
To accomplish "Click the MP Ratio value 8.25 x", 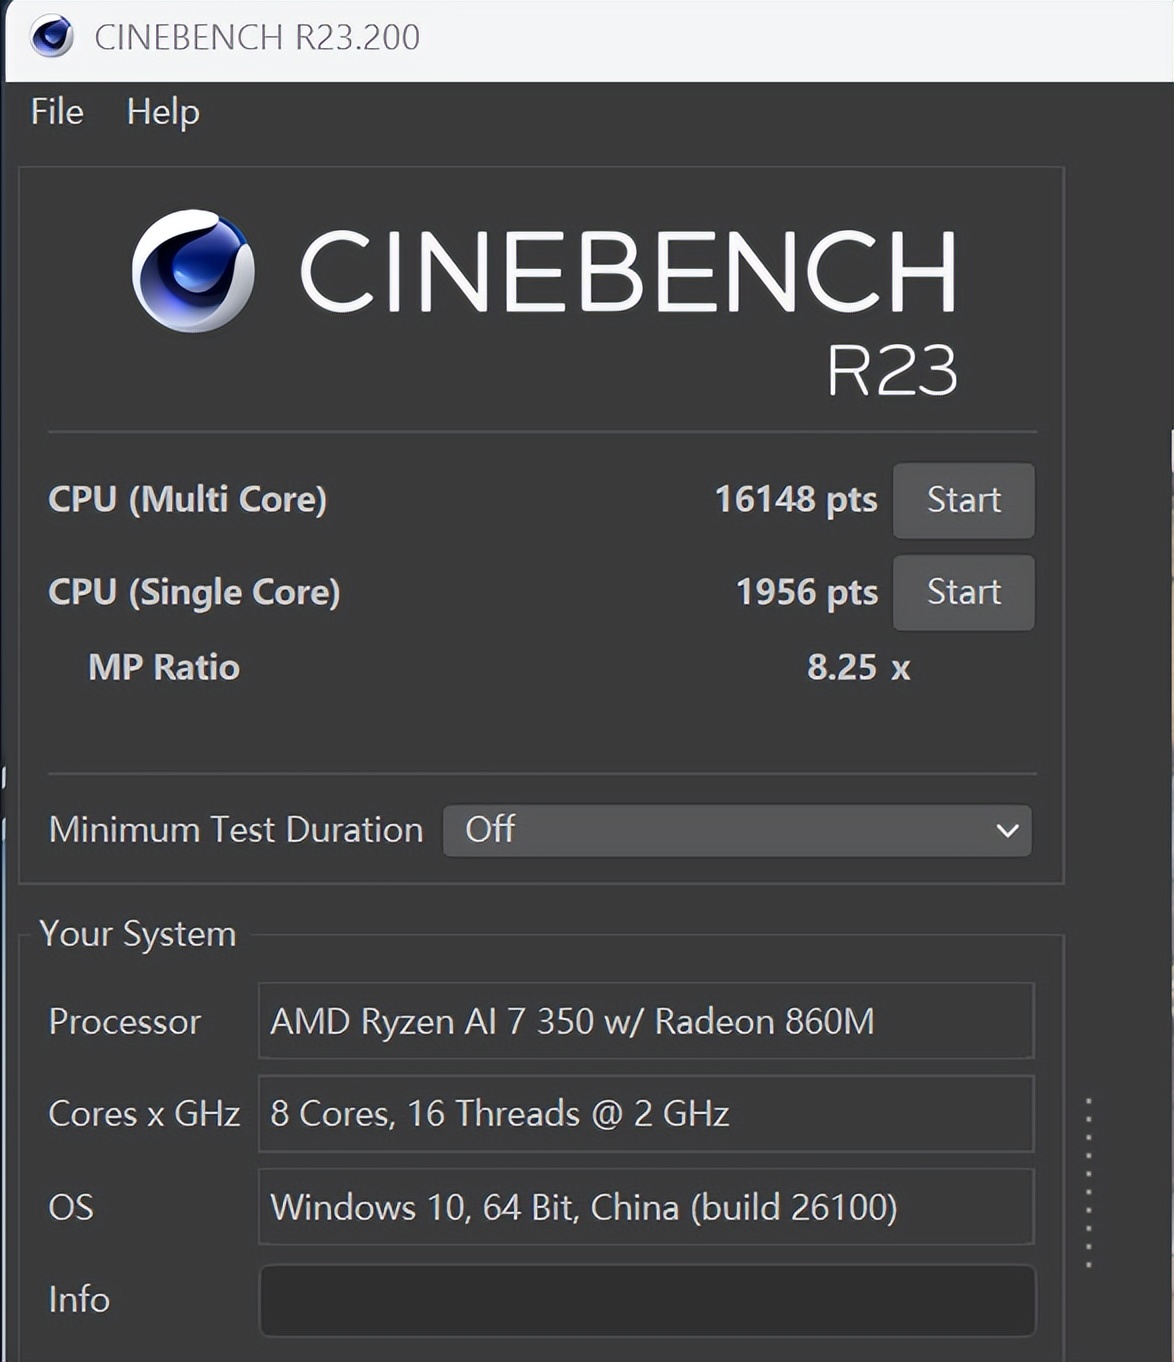I will point(859,667).
